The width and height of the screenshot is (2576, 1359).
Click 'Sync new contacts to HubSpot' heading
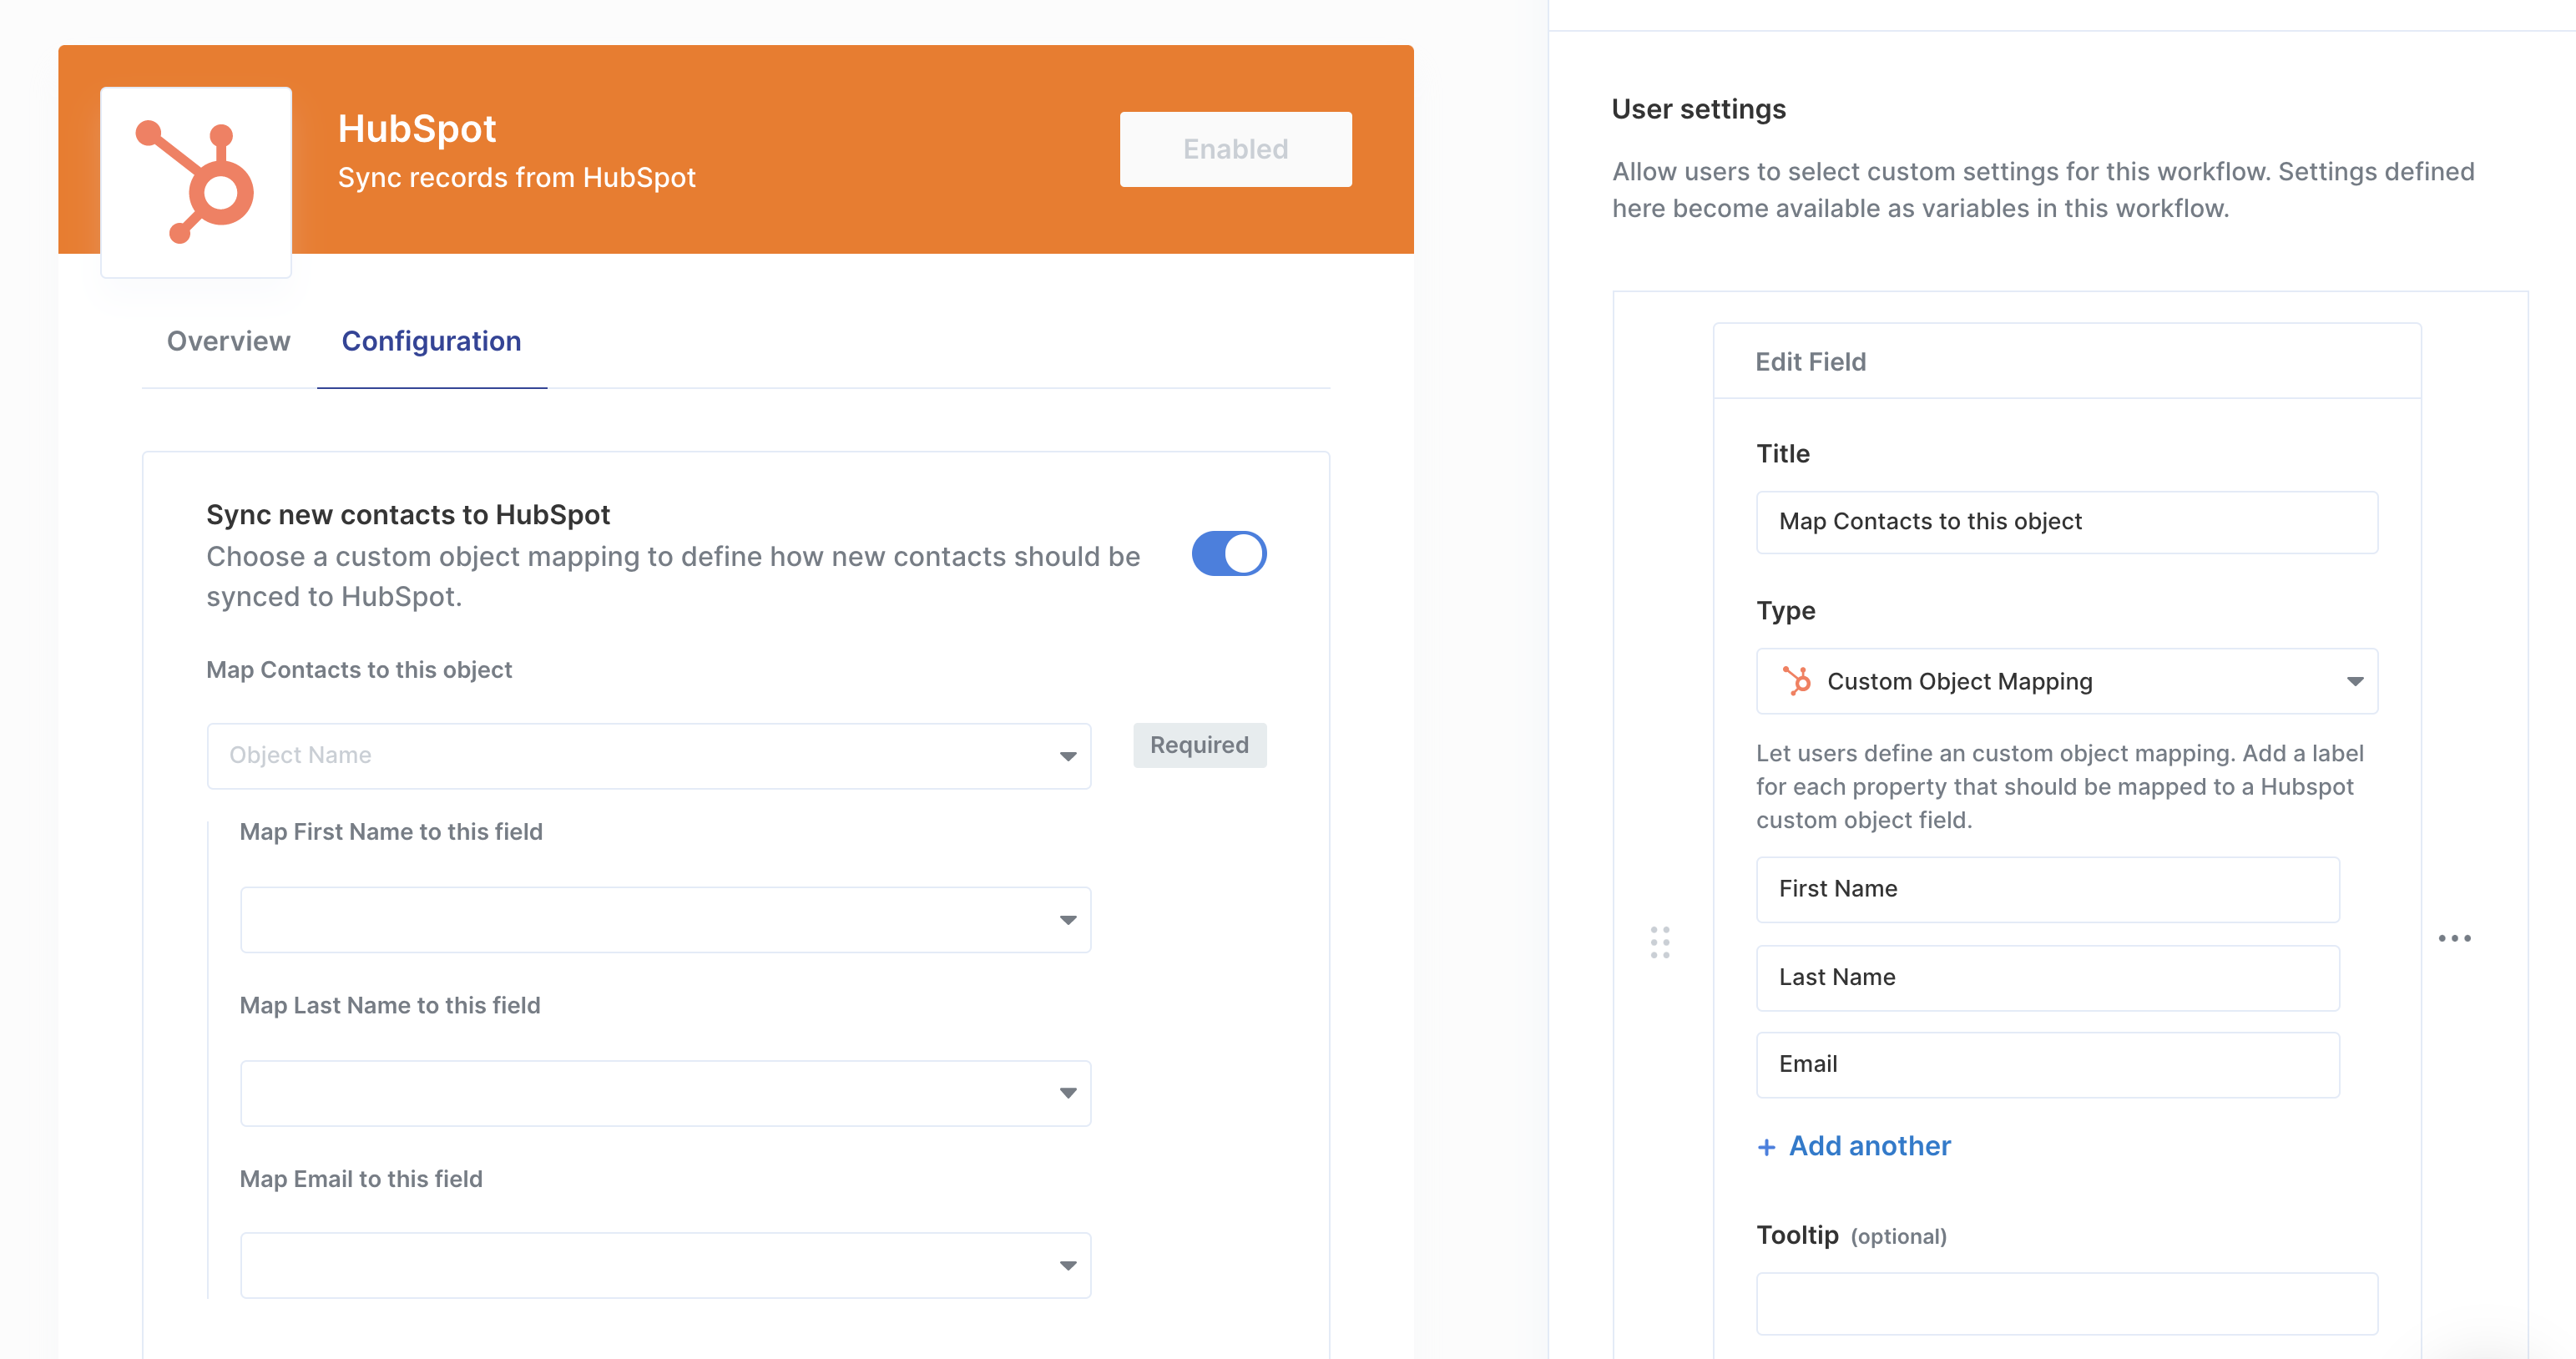pyautogui.click(x=408, y=514)
